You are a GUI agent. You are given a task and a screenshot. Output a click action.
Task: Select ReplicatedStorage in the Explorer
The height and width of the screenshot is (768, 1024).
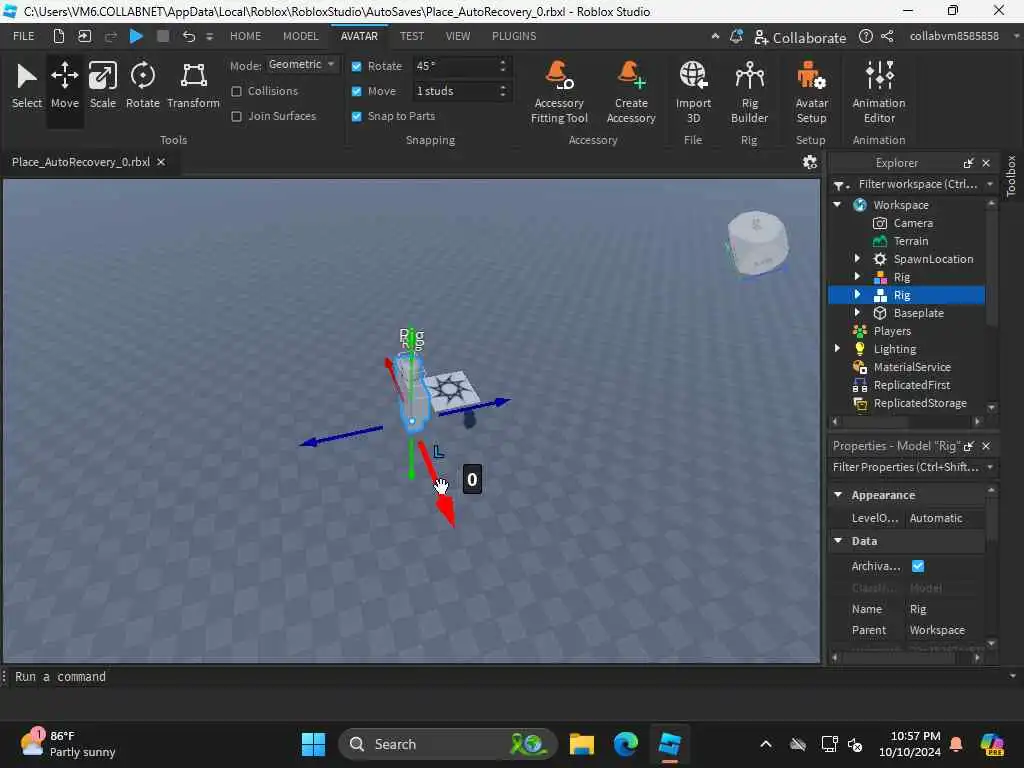click(x=920, y=403)
